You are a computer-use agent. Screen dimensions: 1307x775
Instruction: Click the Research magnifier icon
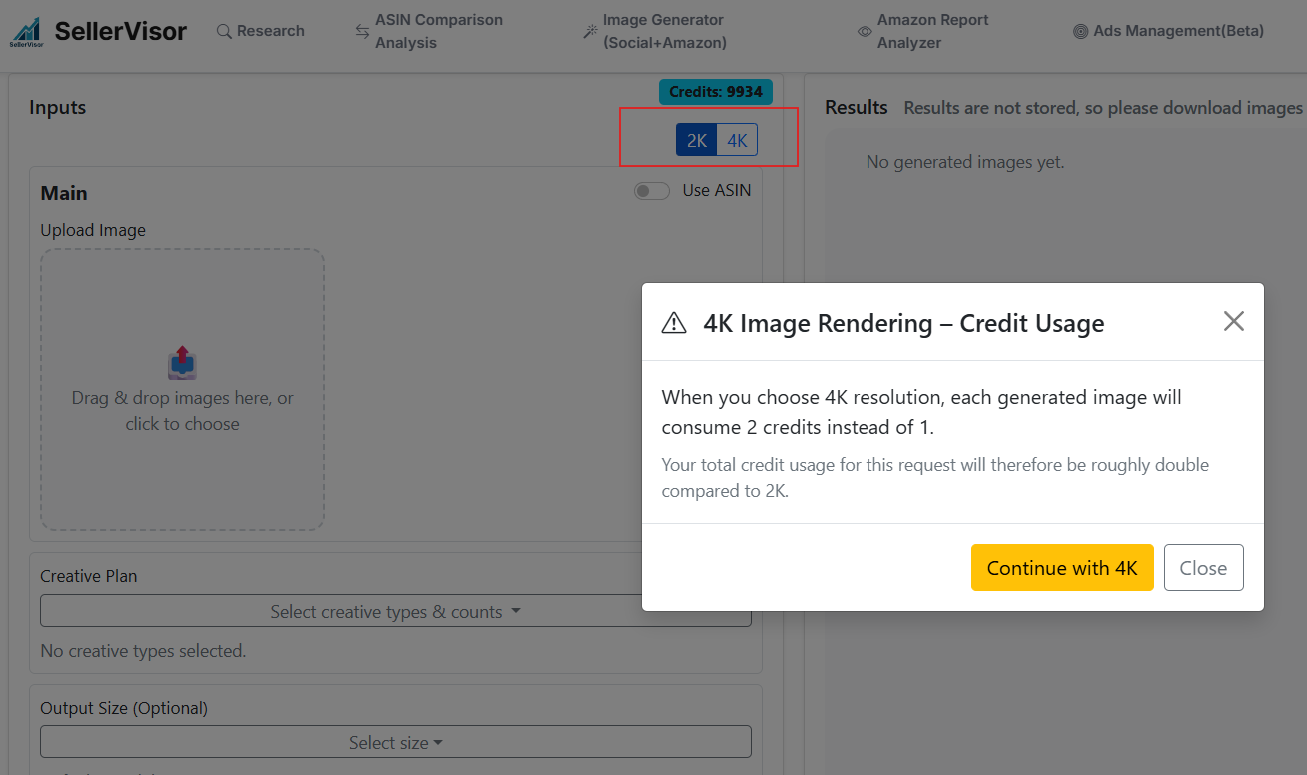224,32
